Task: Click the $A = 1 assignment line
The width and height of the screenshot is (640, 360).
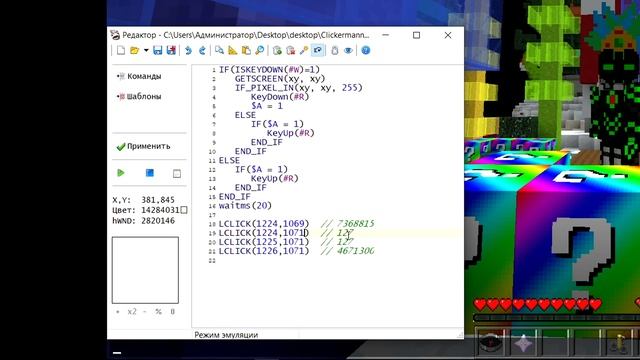Action: coord(267,106)
